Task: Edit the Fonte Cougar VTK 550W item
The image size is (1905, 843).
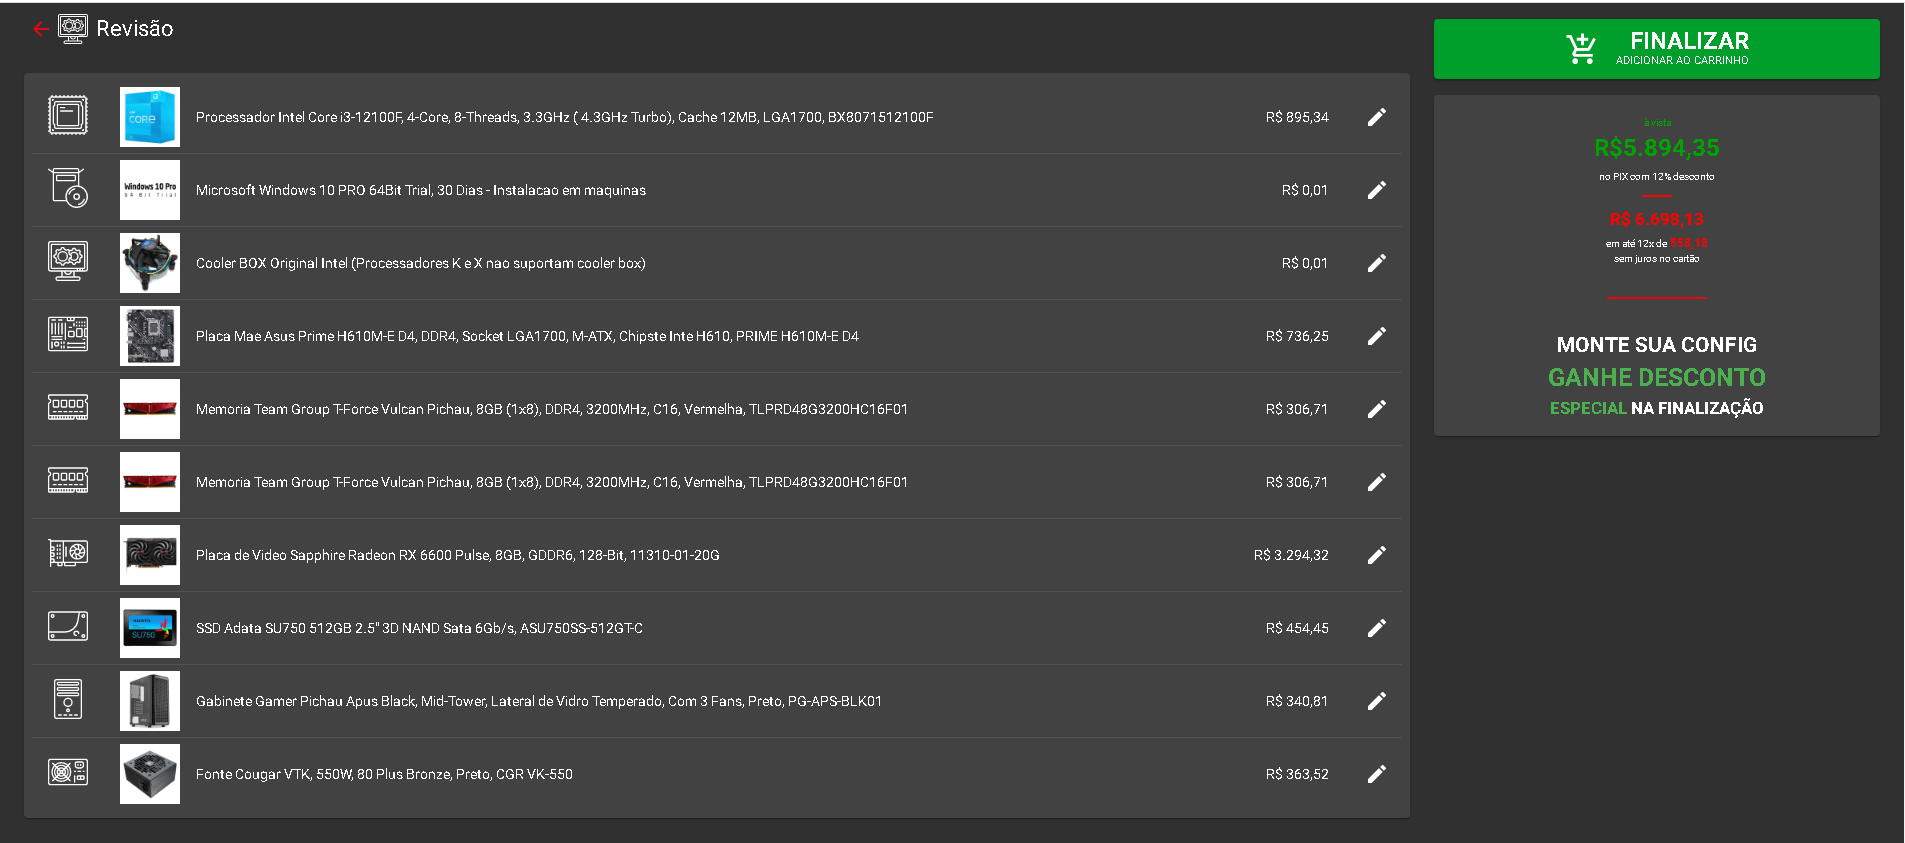Action: 1377,774
